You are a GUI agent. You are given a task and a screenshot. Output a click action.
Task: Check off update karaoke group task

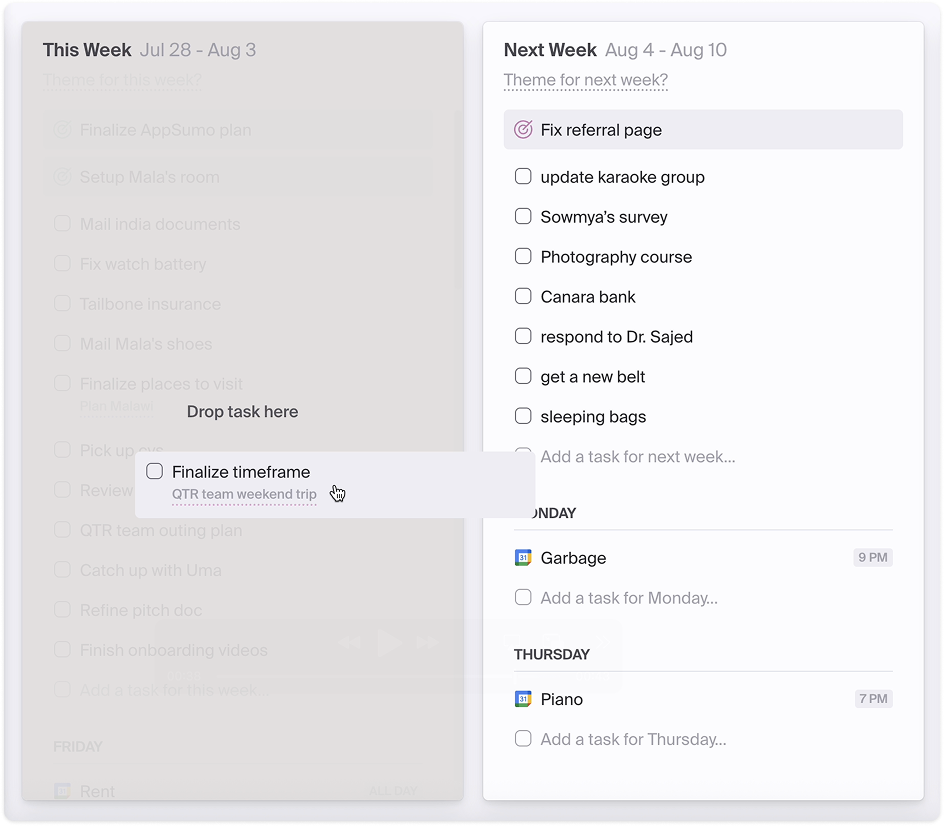[523, 177]
